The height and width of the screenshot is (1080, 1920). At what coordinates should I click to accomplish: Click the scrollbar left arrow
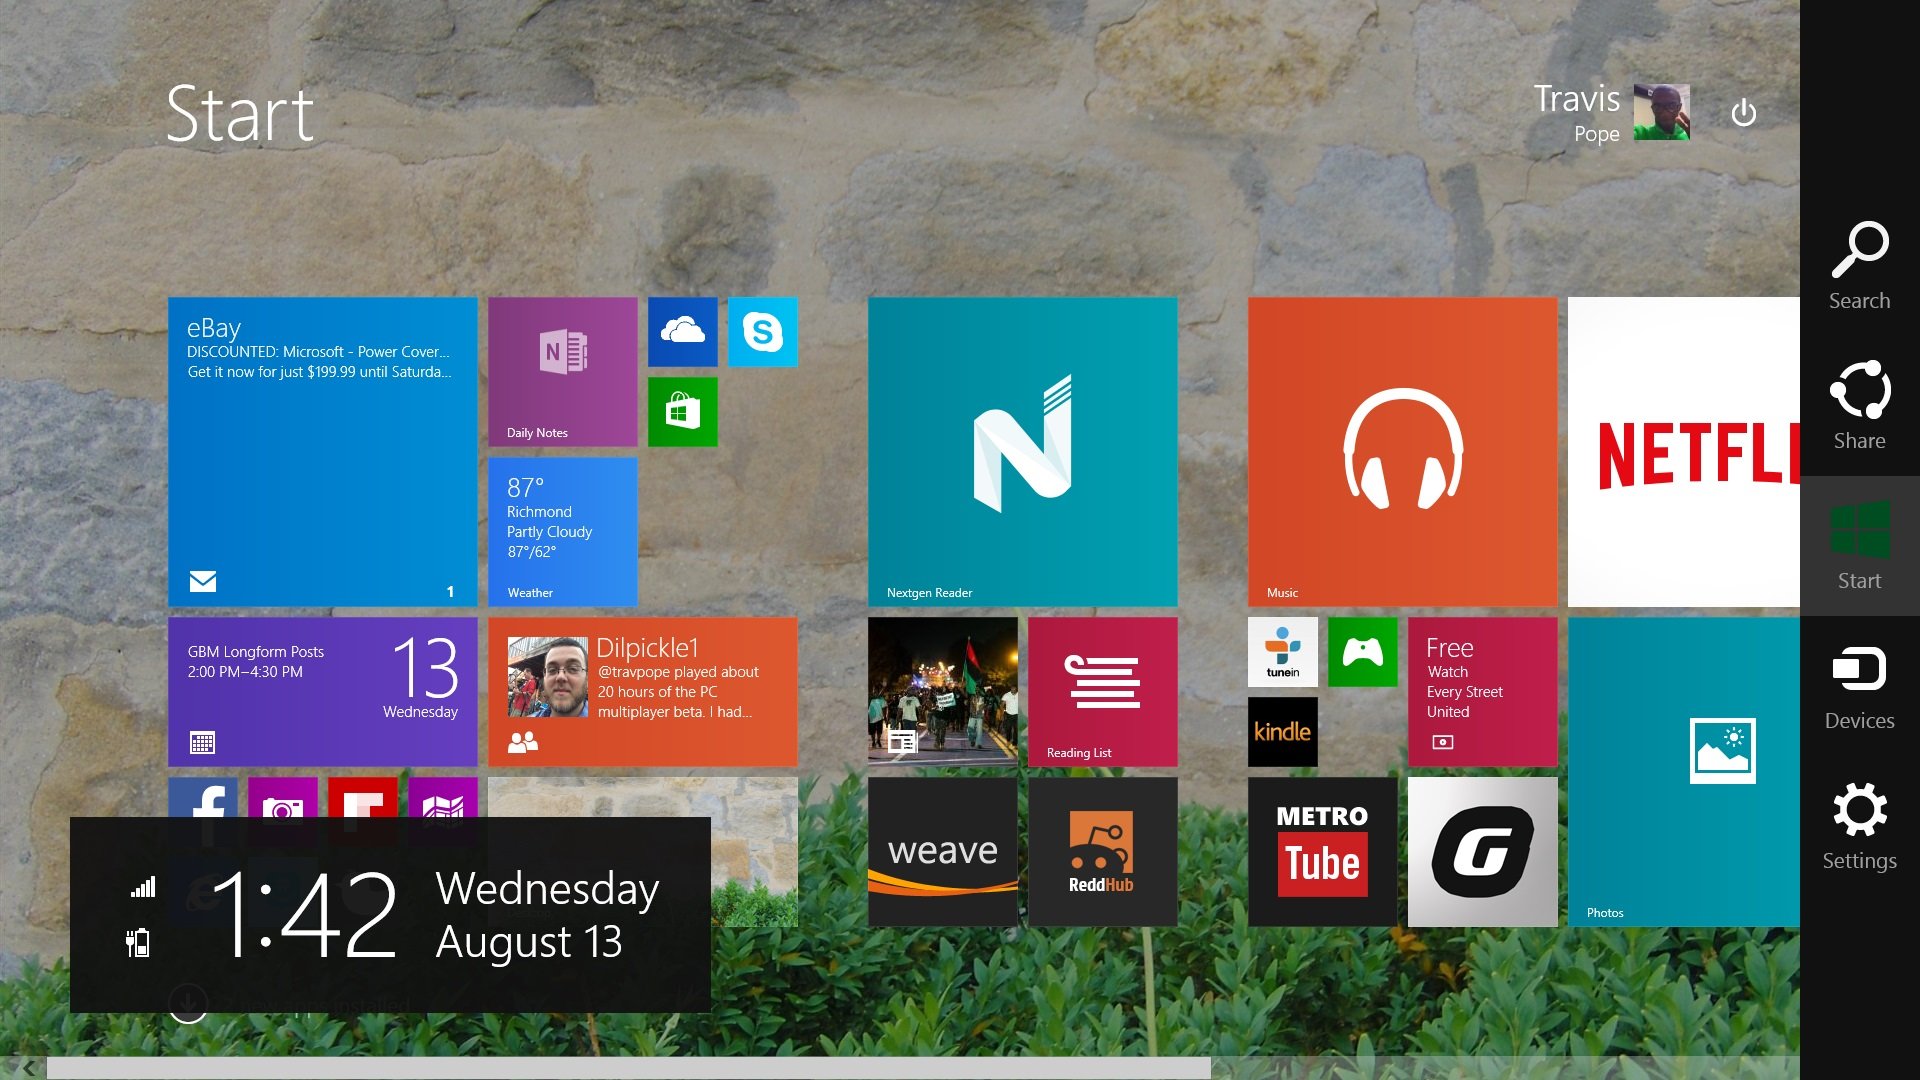[x=28, y=1069]
